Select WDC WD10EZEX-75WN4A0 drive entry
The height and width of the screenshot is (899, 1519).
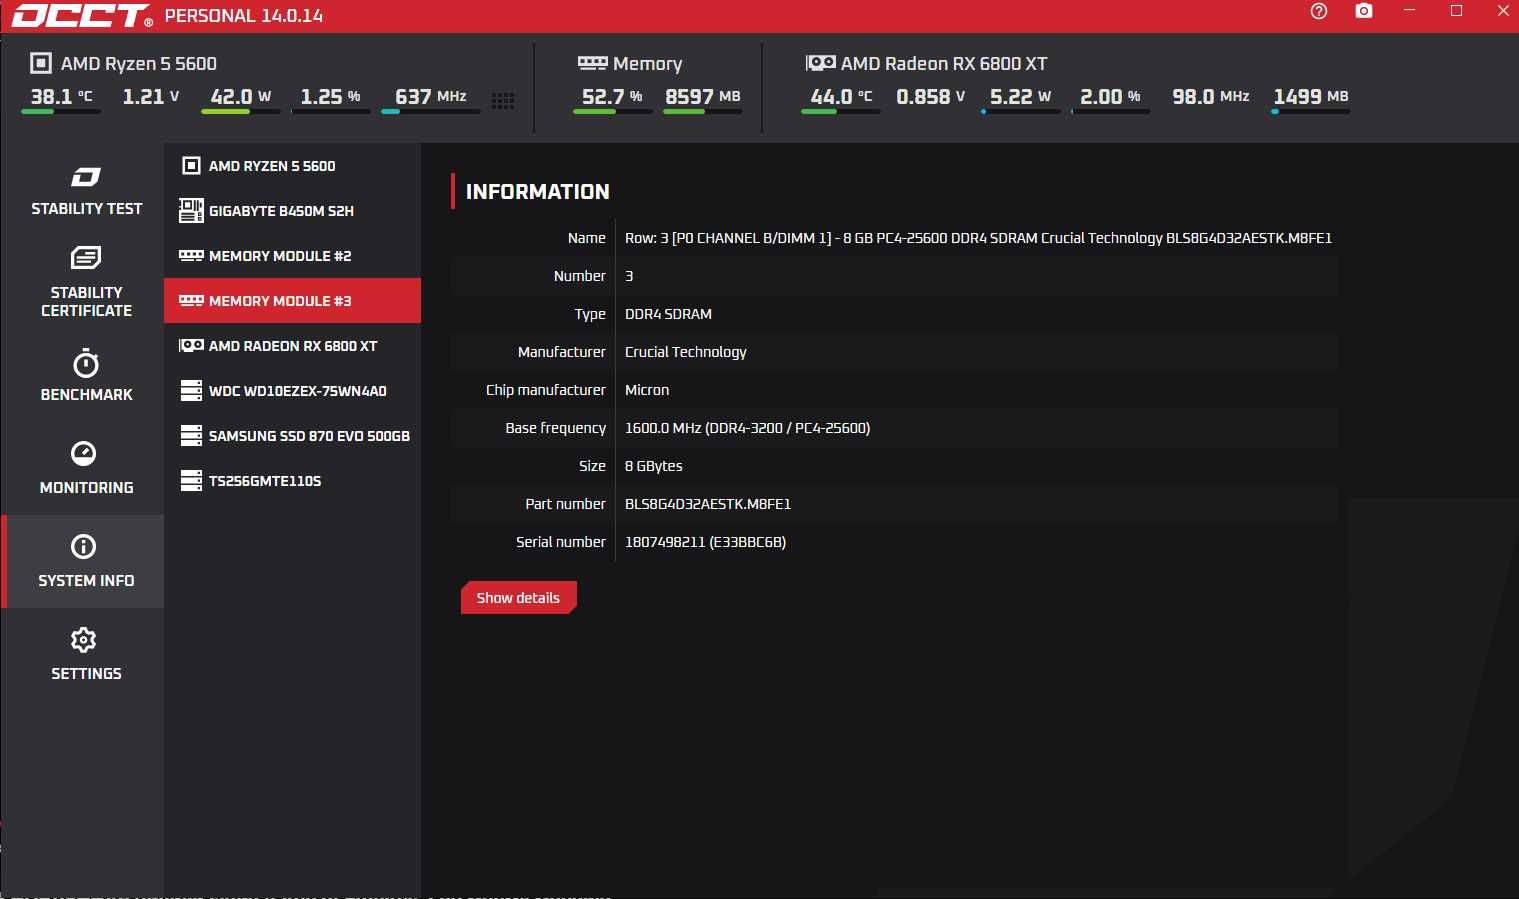(x=292, y=391)
